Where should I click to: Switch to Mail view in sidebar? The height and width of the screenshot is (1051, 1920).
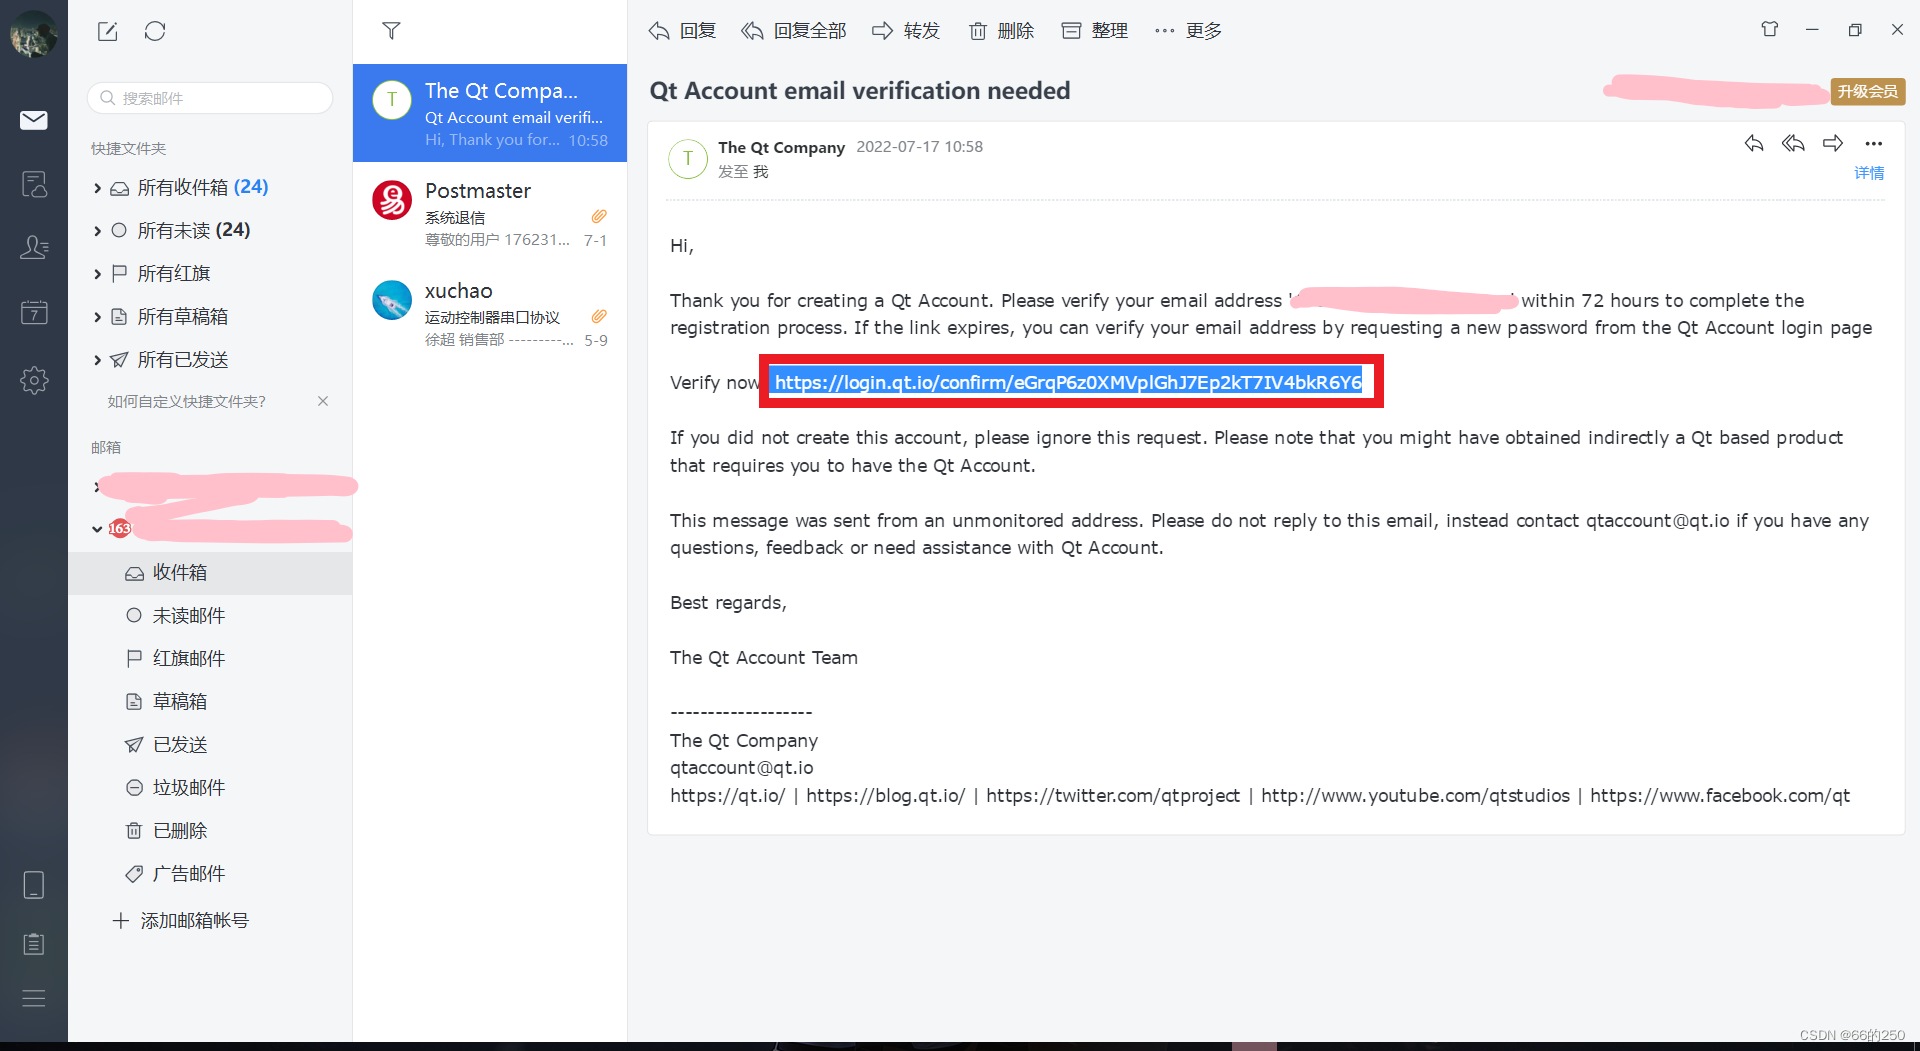(x=34, y=120)
